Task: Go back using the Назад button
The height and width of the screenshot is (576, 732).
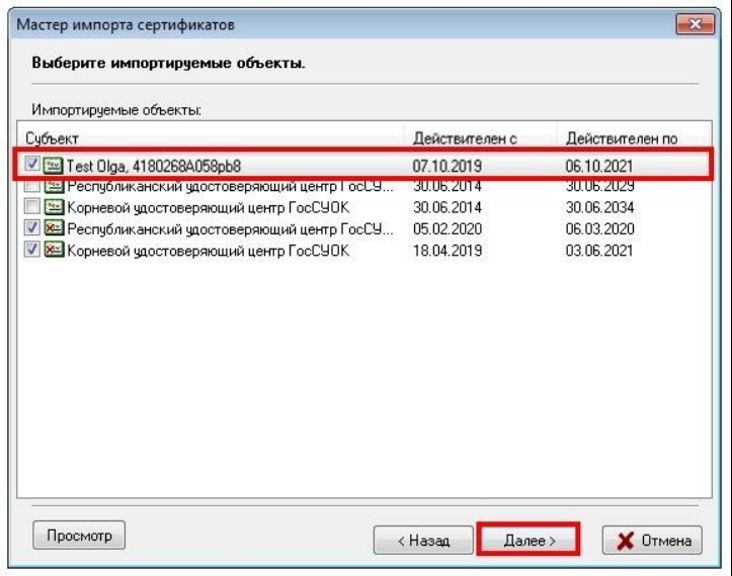Action: coord(422,540)
